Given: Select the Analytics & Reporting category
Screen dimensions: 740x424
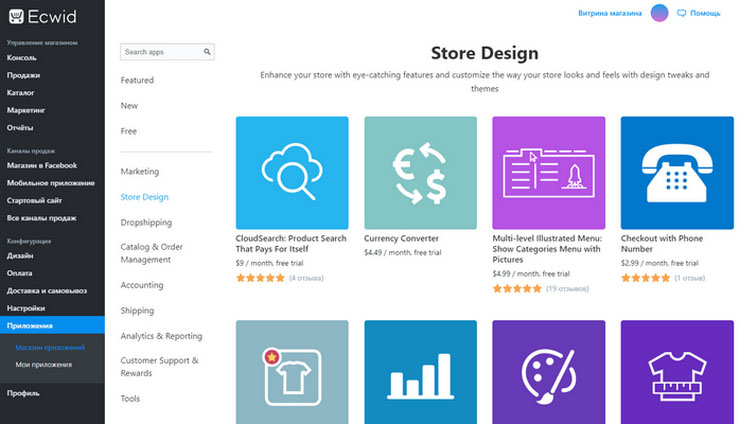Looking at the screenshot, I should pos(161,336).
